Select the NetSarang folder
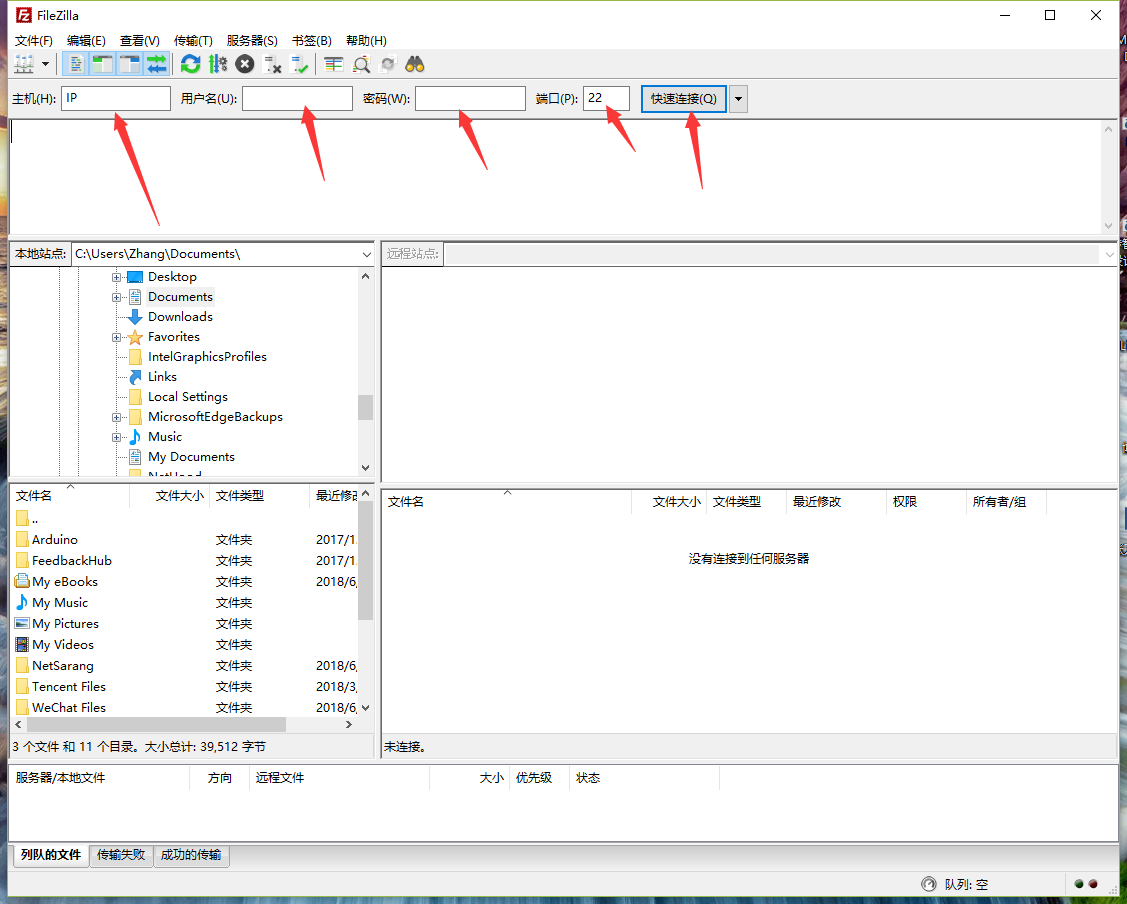The height and width of the screenshot is (904, 1127). (63, 666)
